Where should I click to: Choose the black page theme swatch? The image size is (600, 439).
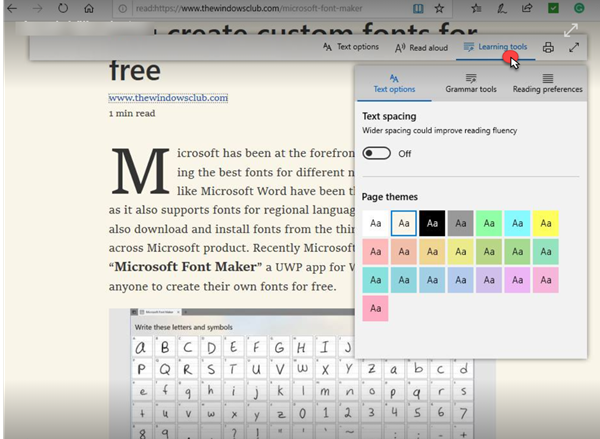point(432,223)
